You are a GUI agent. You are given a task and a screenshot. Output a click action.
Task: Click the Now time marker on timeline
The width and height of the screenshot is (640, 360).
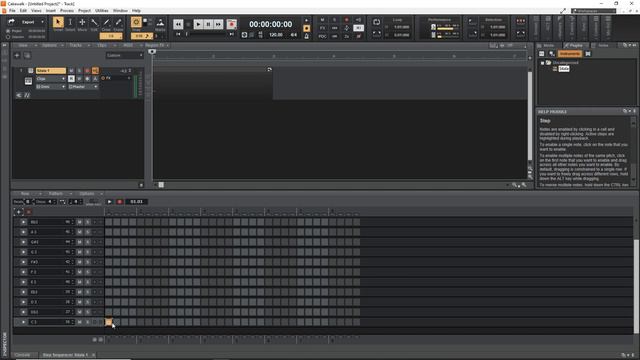[x=152, y=51]
